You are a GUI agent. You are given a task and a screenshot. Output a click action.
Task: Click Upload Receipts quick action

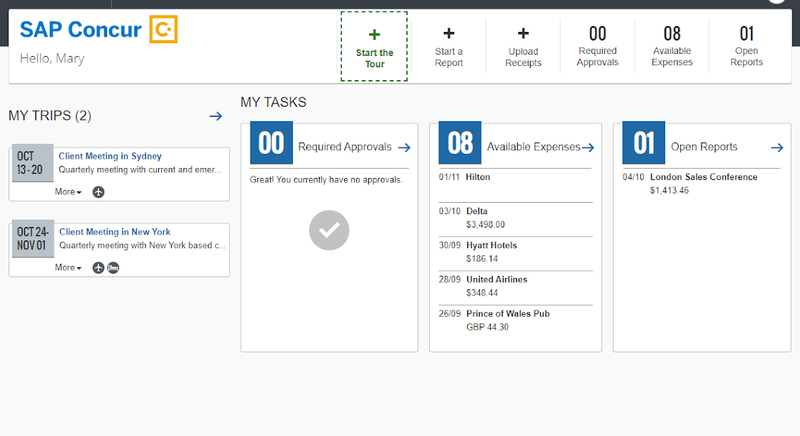click(x=523, y=47)
